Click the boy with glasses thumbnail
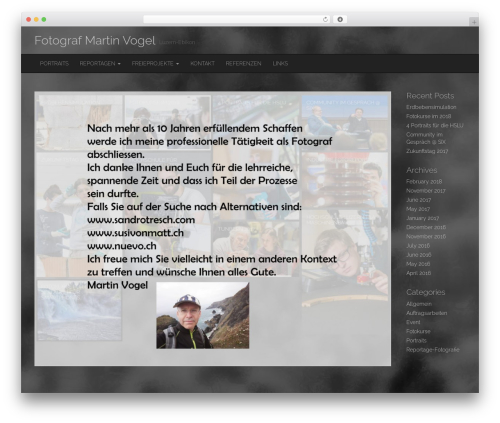 (x=345, y=258)
